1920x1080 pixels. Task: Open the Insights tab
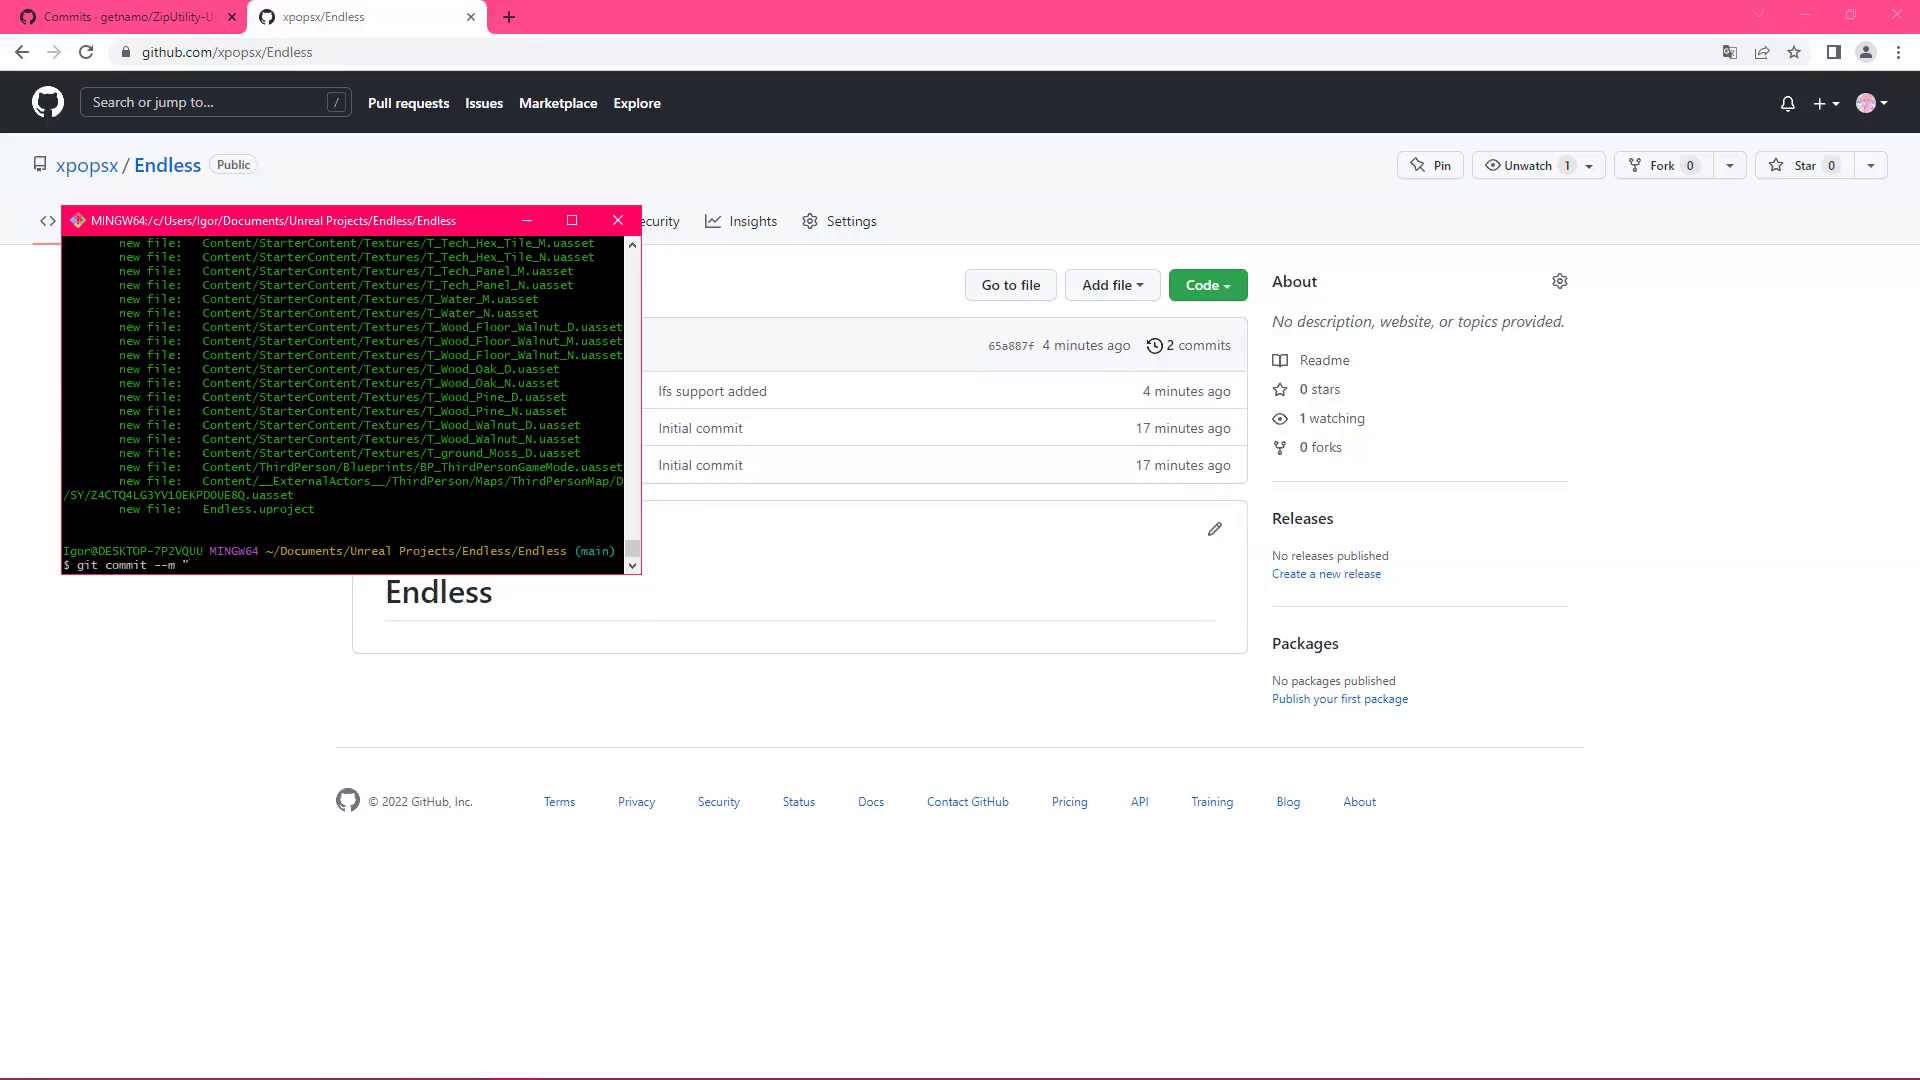pos(741,221)
